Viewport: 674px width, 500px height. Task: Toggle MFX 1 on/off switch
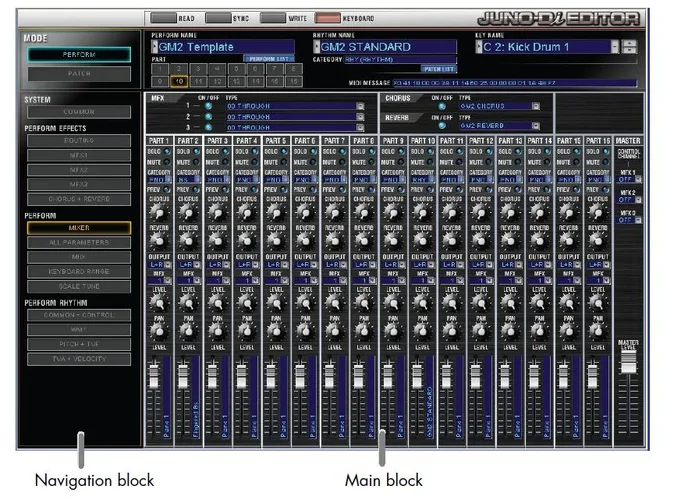click(208, 106)
